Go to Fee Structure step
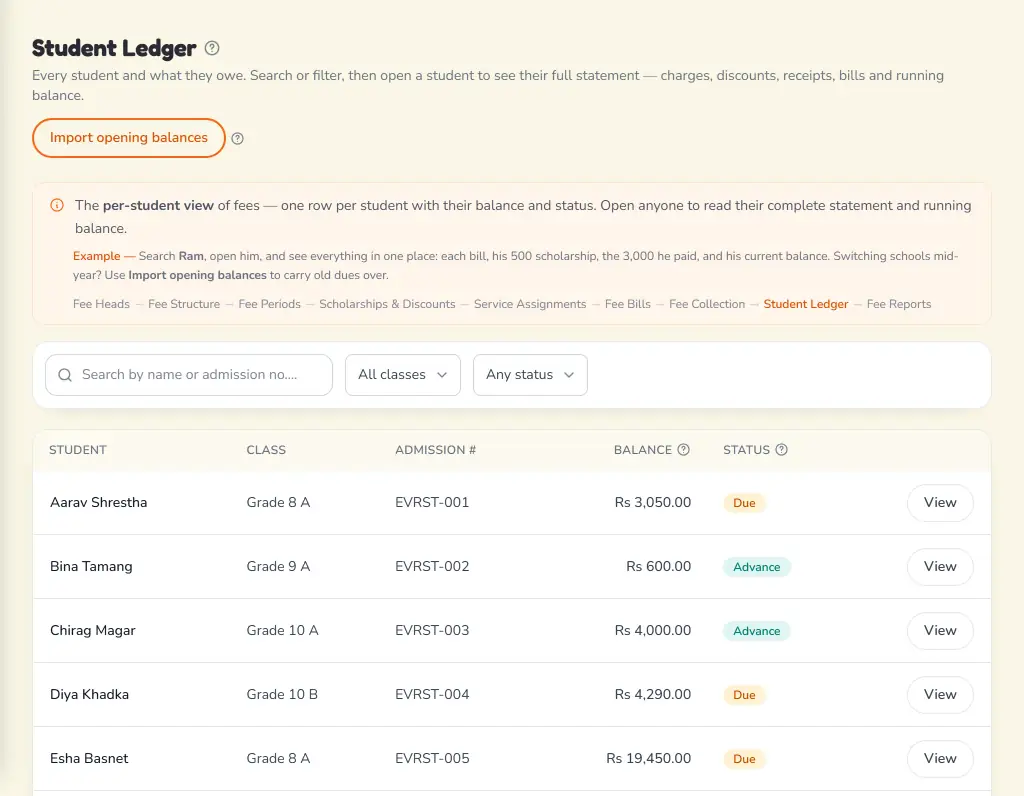This screenshot has height=796, width=1024. point(184,304)
